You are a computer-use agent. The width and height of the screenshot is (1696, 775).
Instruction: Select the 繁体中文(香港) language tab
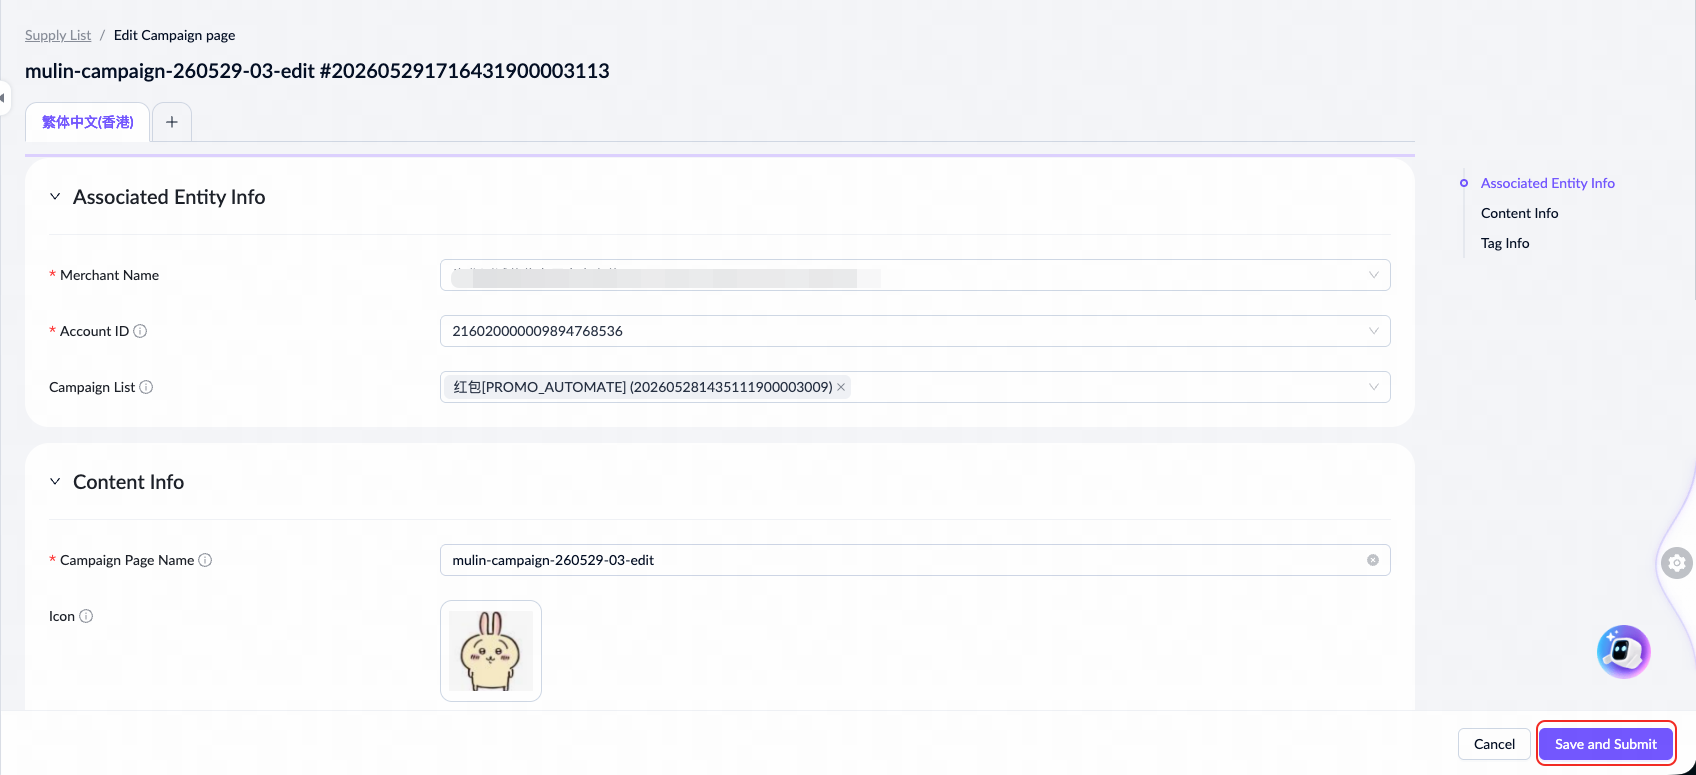pyautogui.click(x=88, y=122)
